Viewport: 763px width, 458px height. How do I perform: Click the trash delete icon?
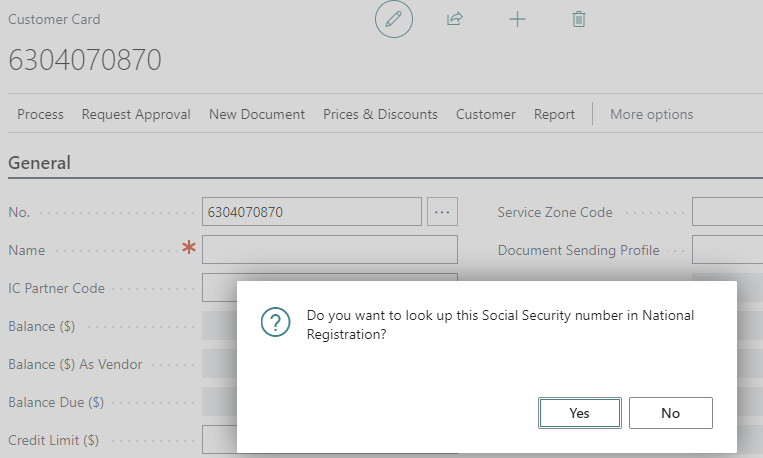click(579, 19)
